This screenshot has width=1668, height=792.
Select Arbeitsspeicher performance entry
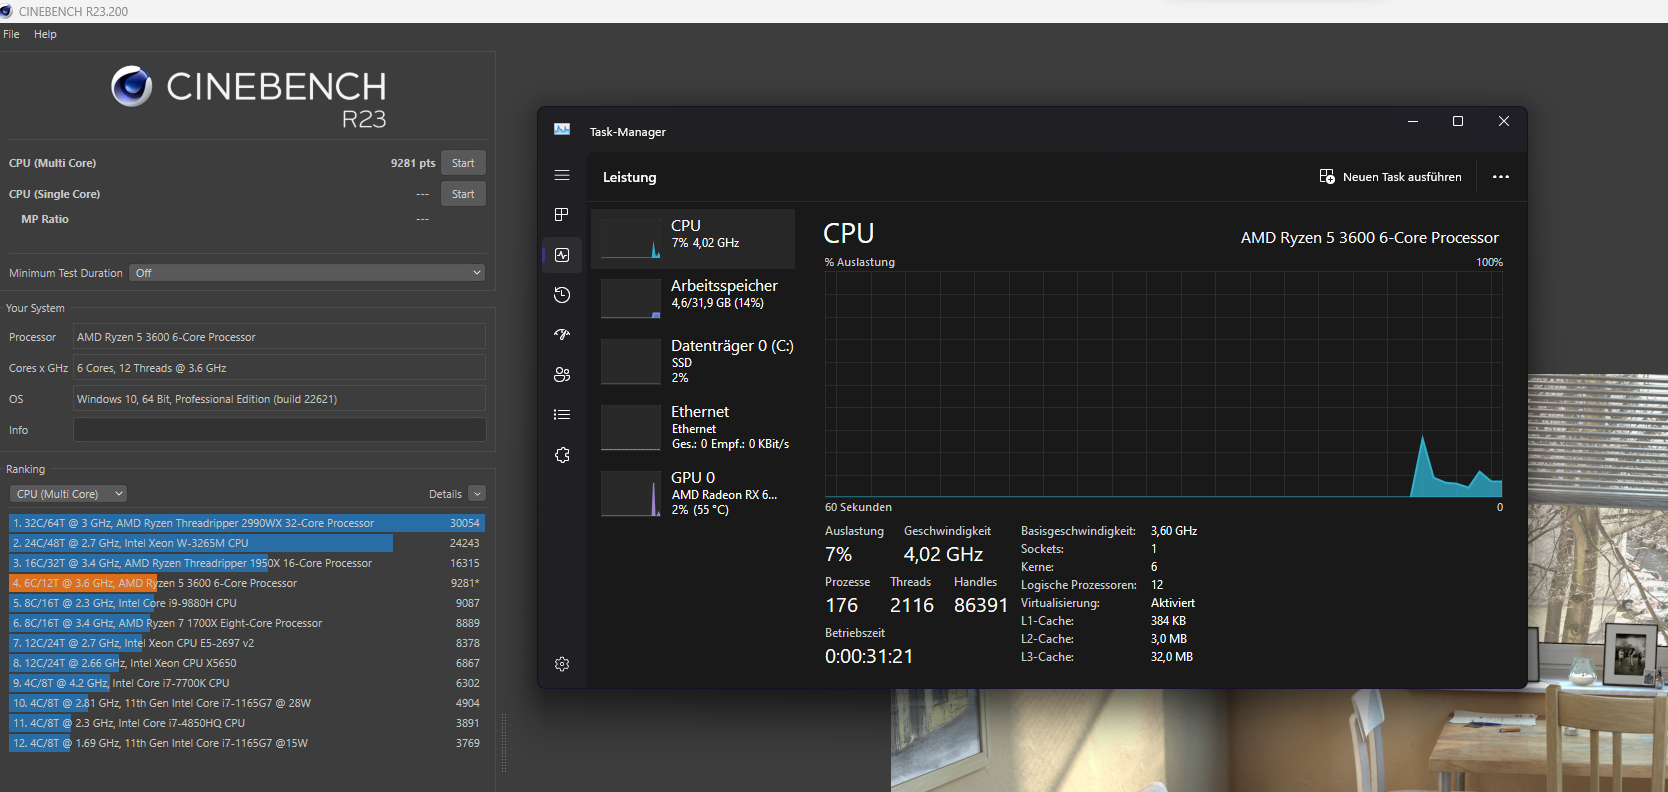pos(693,297)
